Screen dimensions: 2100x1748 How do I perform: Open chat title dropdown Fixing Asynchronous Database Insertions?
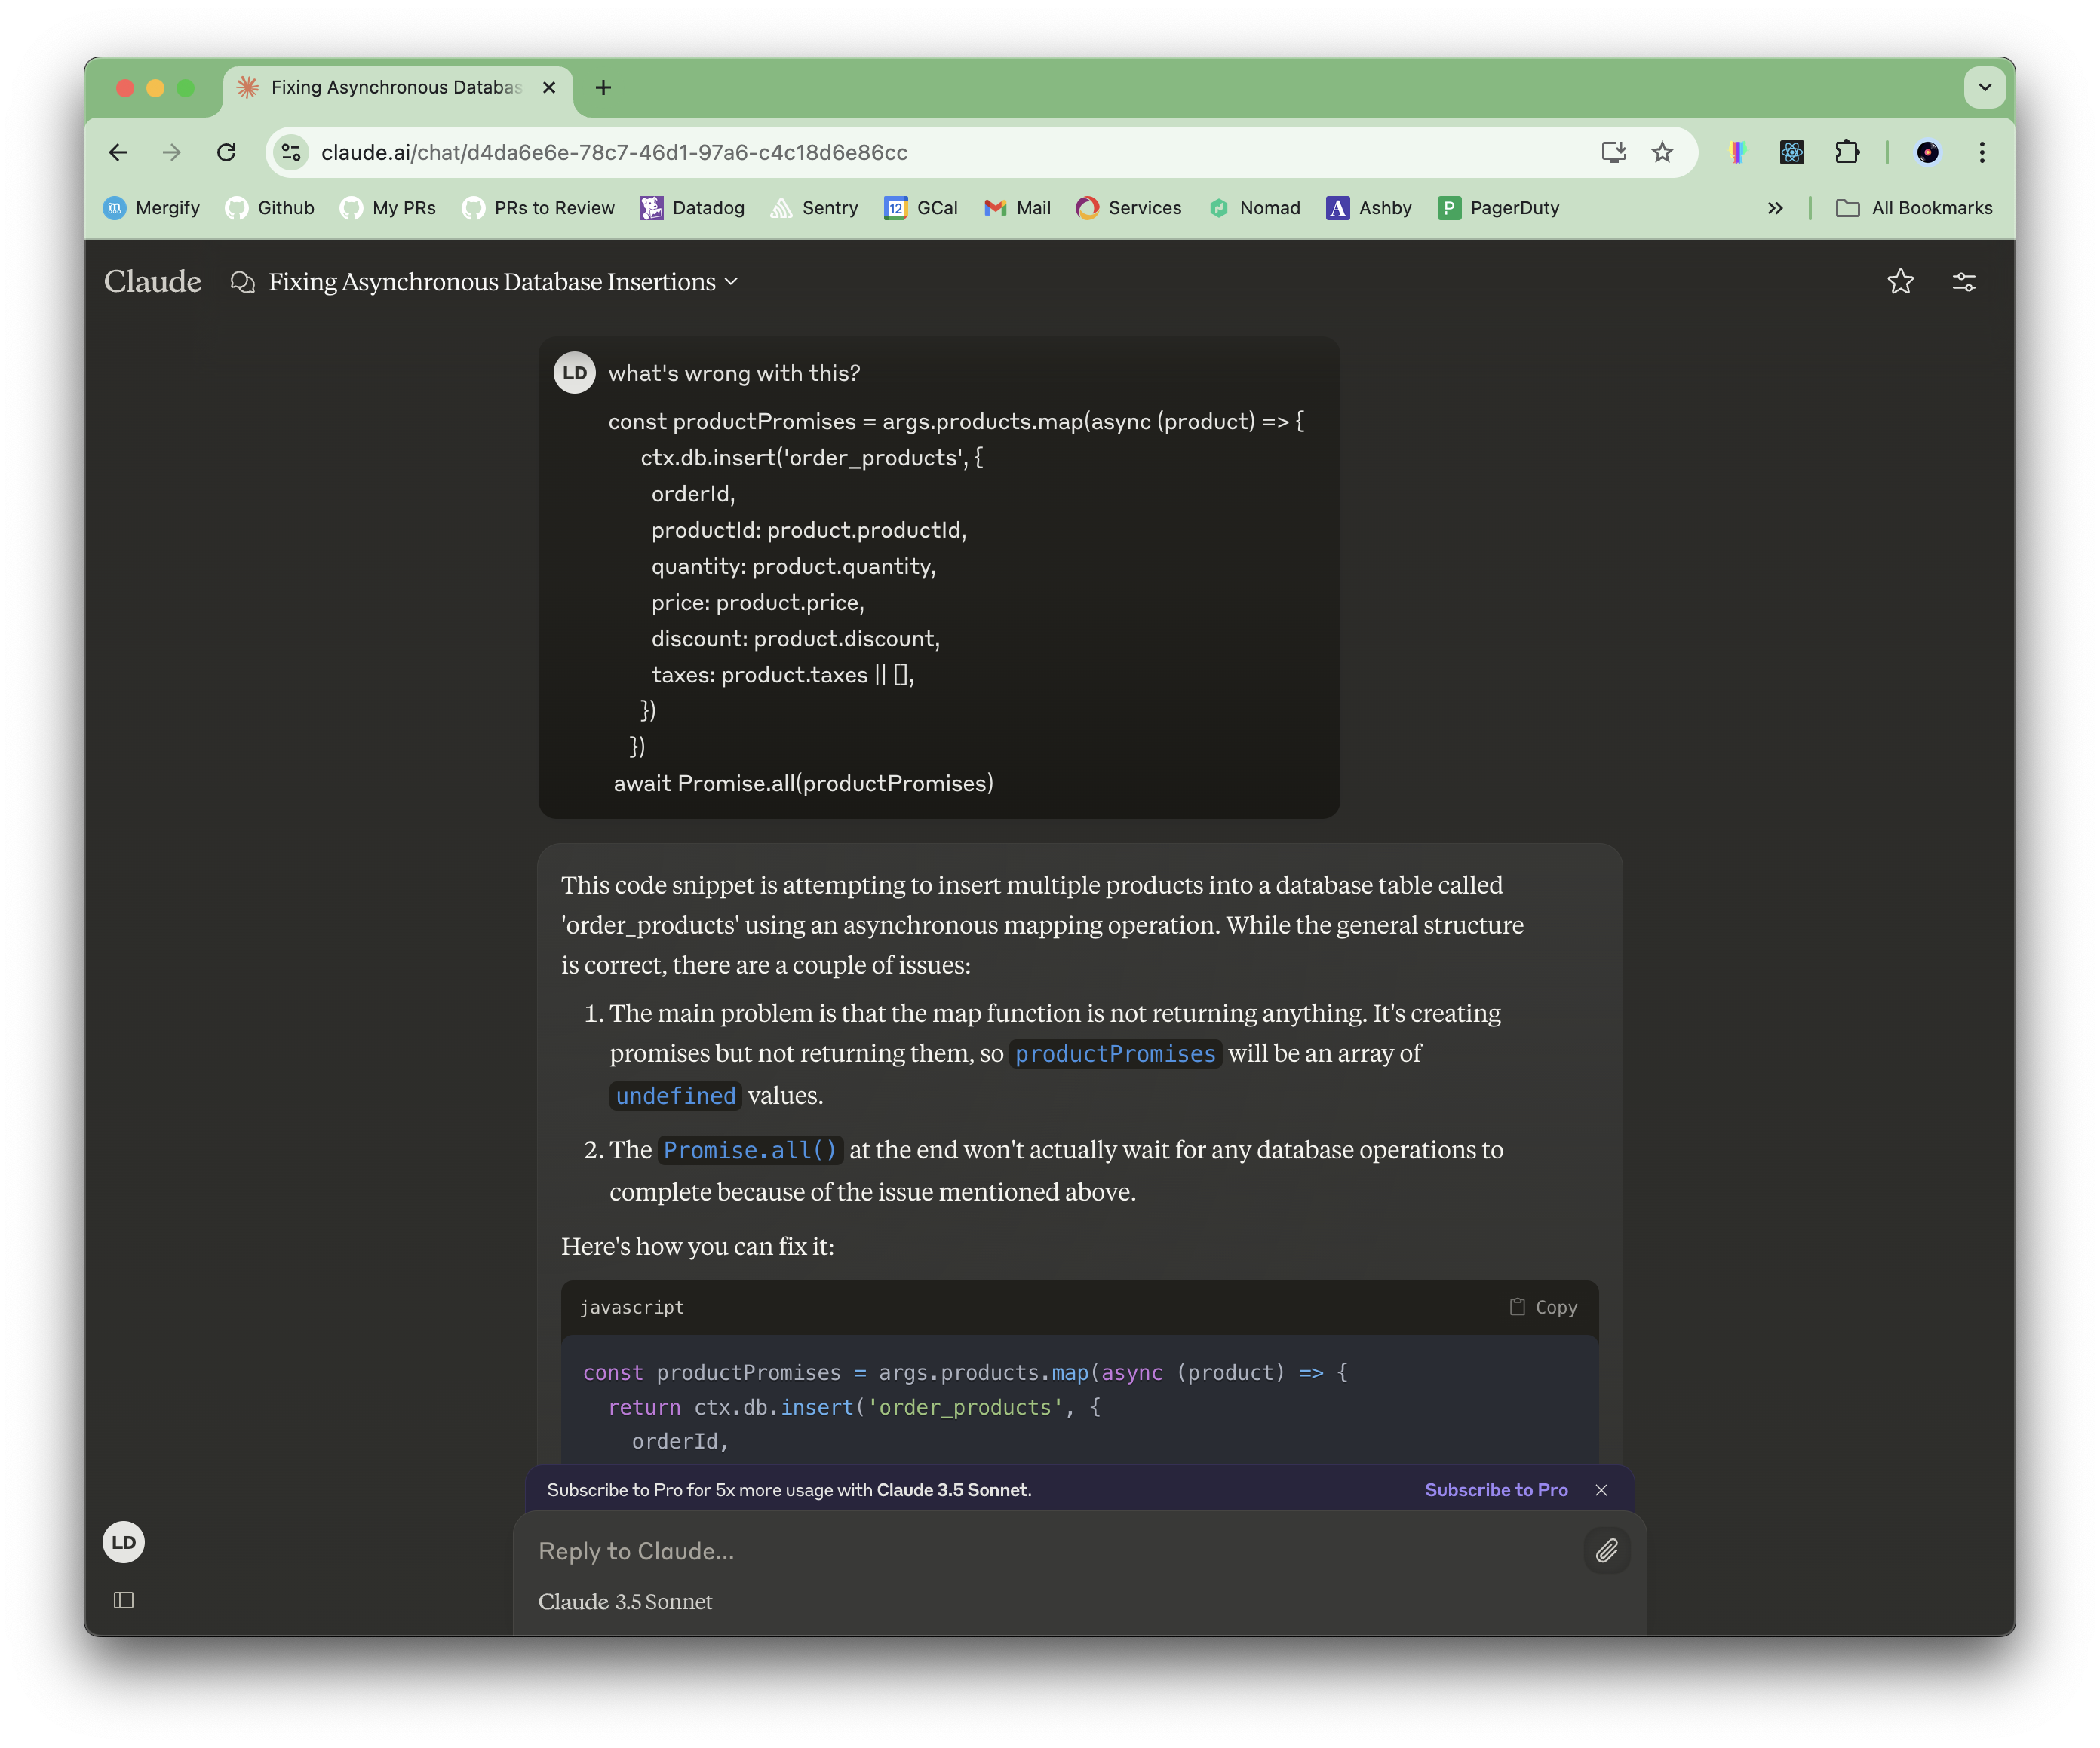[x=503, y=282]
